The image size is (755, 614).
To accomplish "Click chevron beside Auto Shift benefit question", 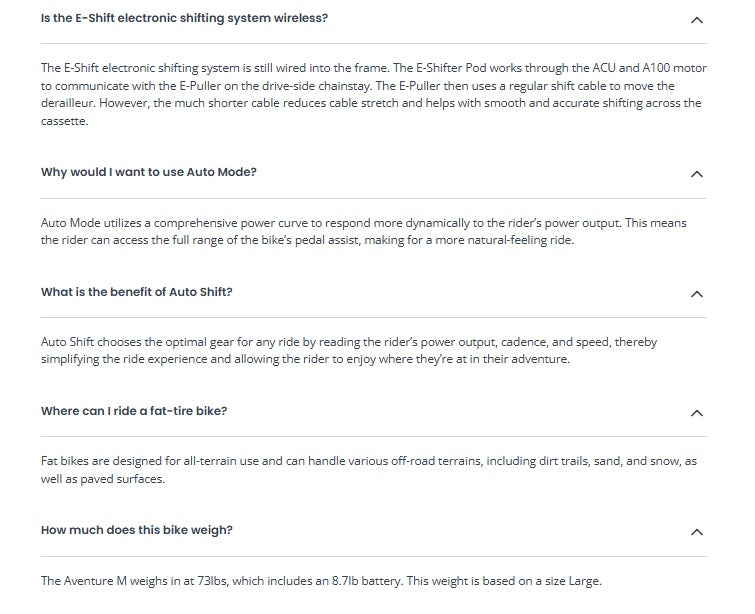I will click(x=697, y=293).
